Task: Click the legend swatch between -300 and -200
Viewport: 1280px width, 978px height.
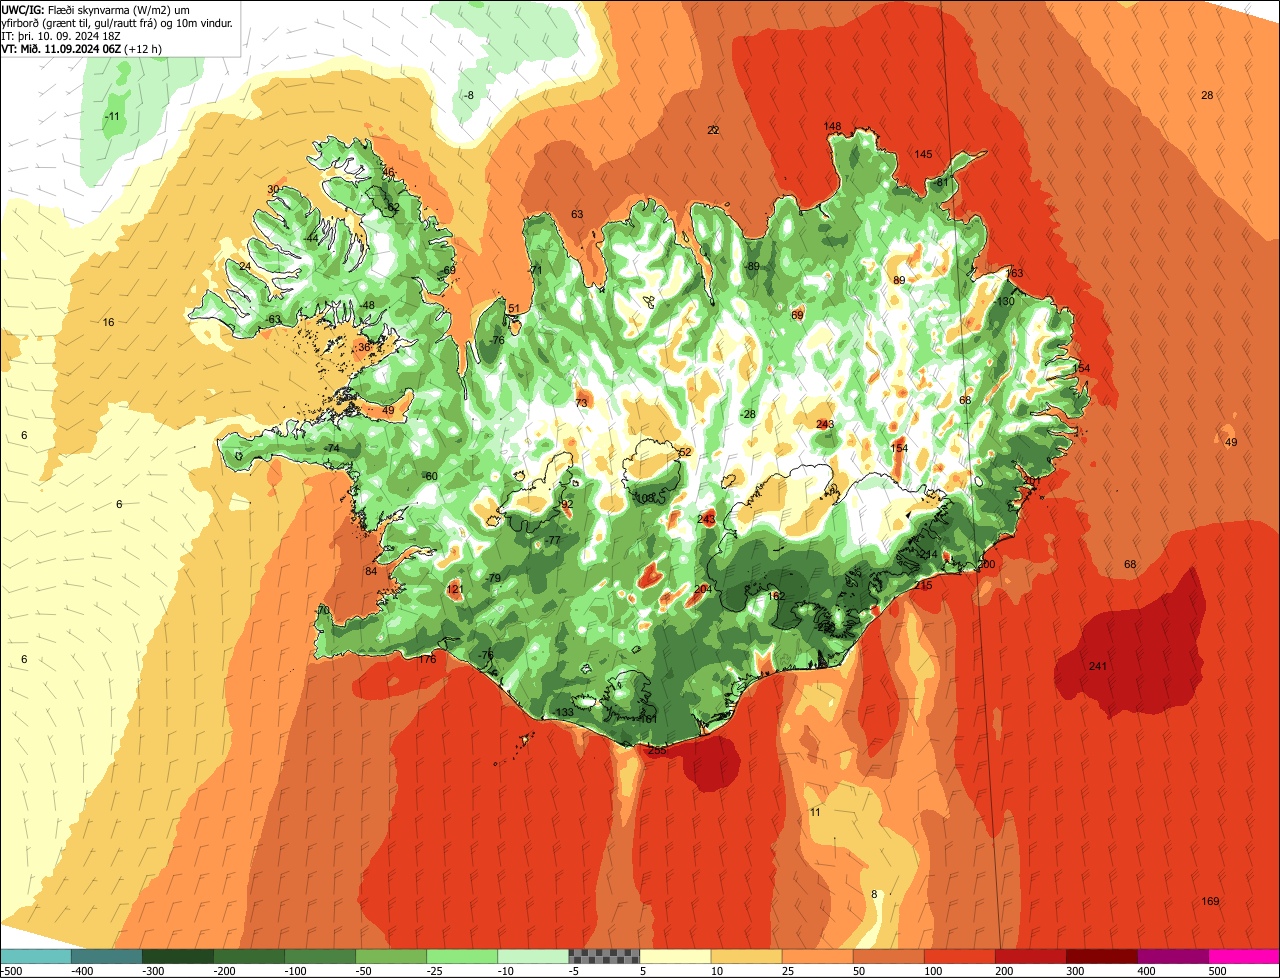Action: pyautogui.click(x=178, y=956)
